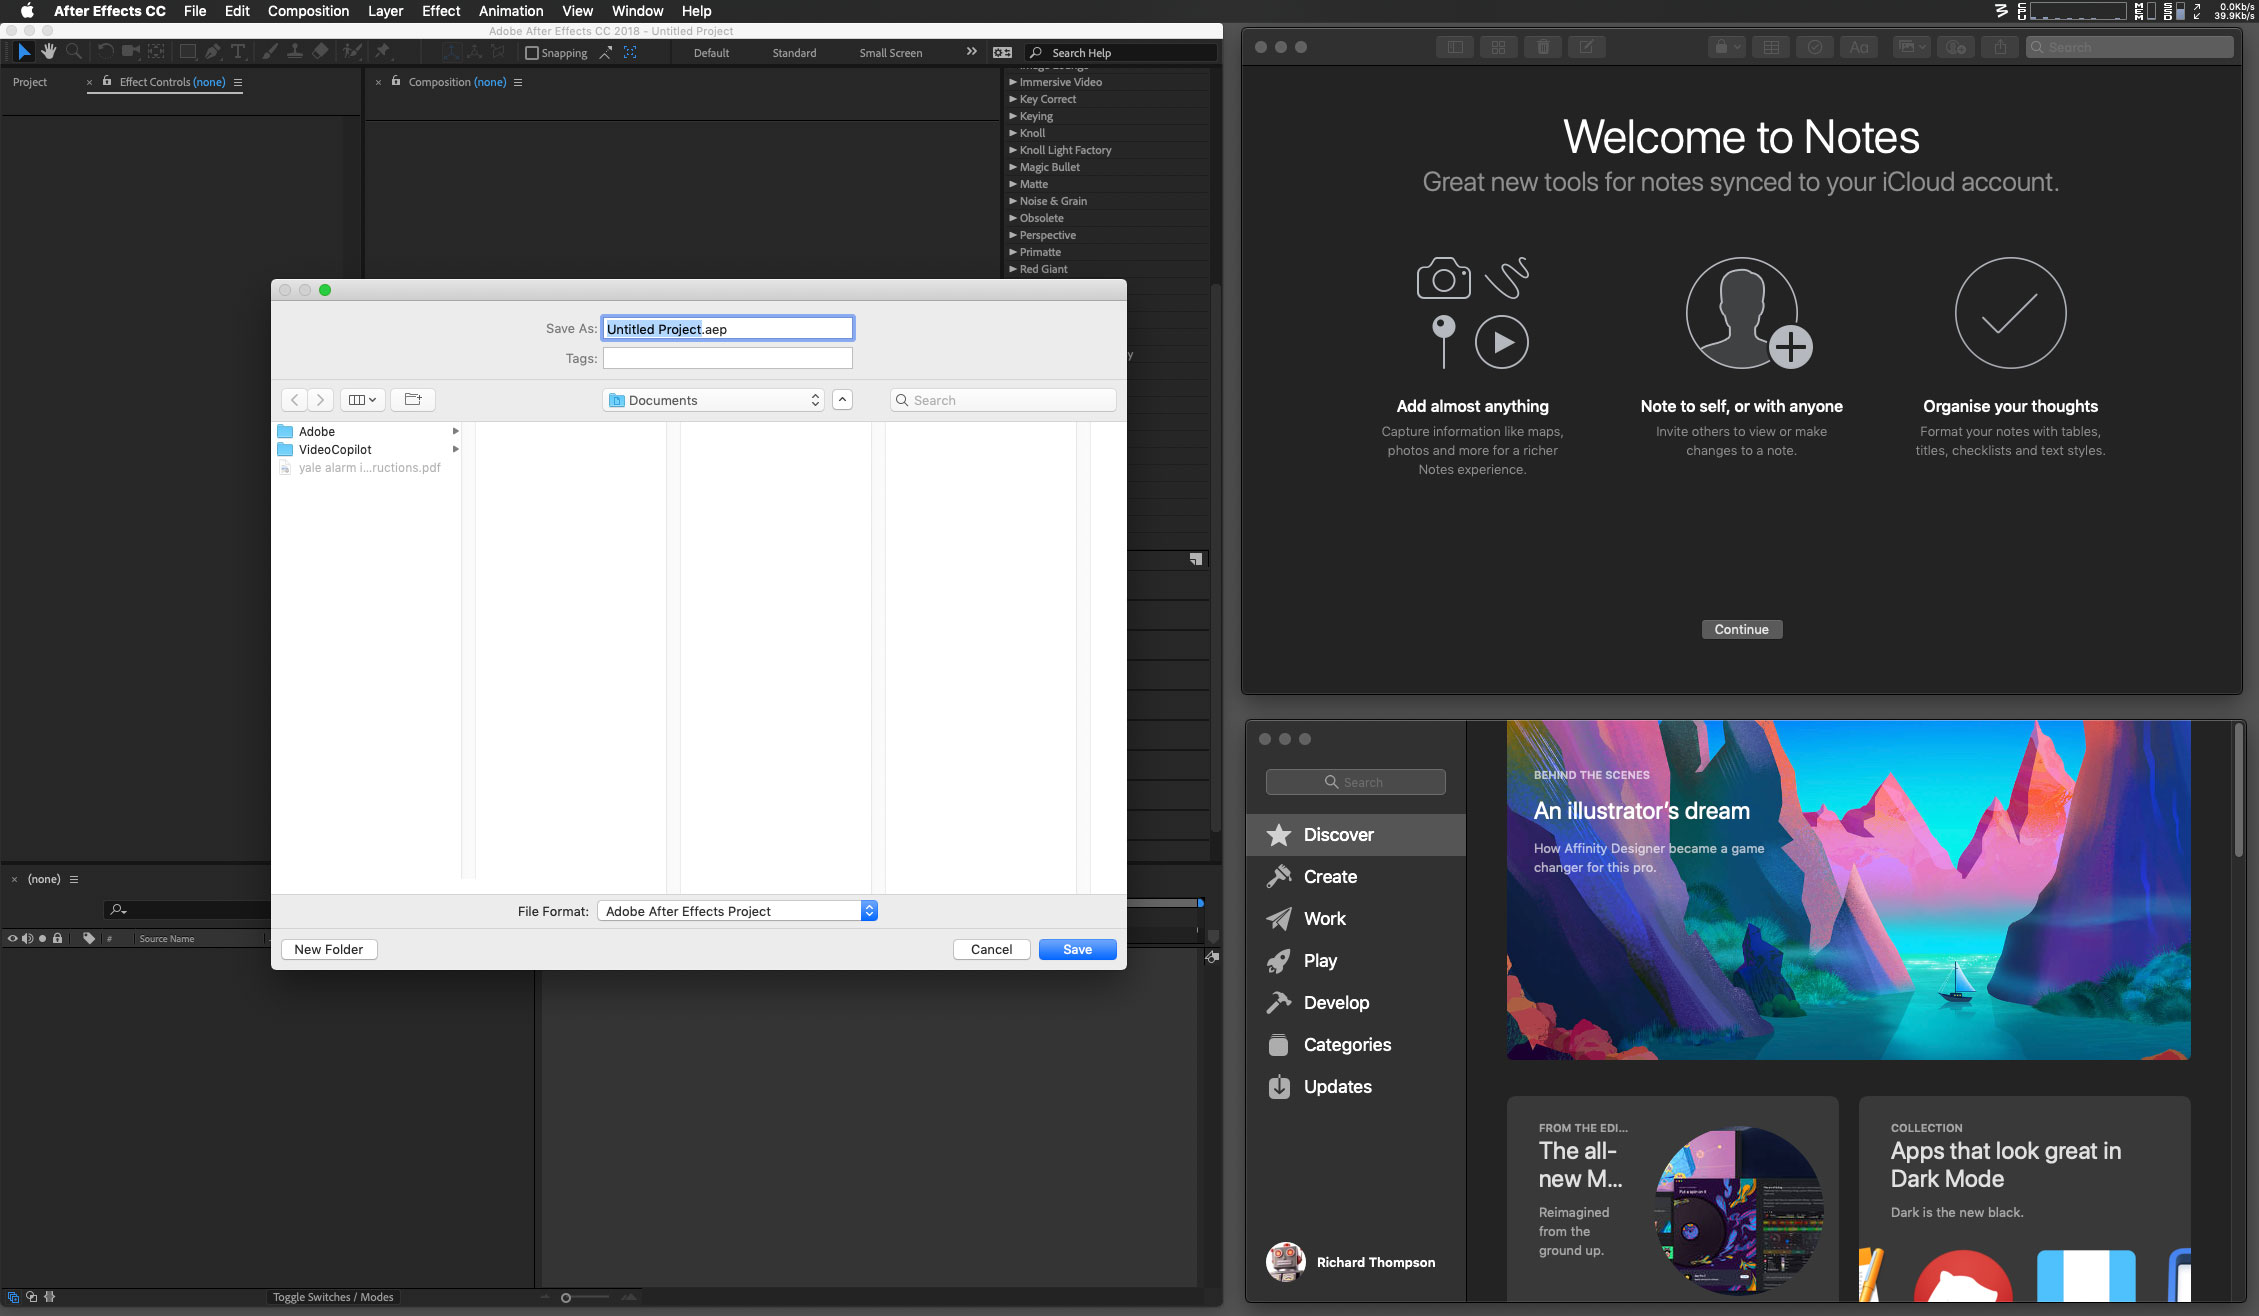Open the An illustrator's dream feature card

pos(1848,890)
